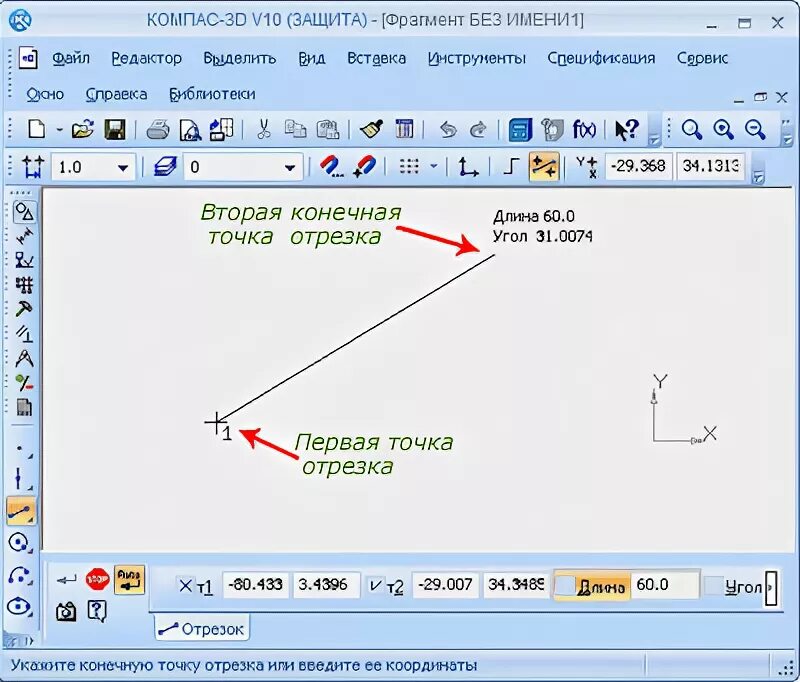The image size is (800, 682).
Task: Copy selection with copy icon
Action: [x=295, y=130]
